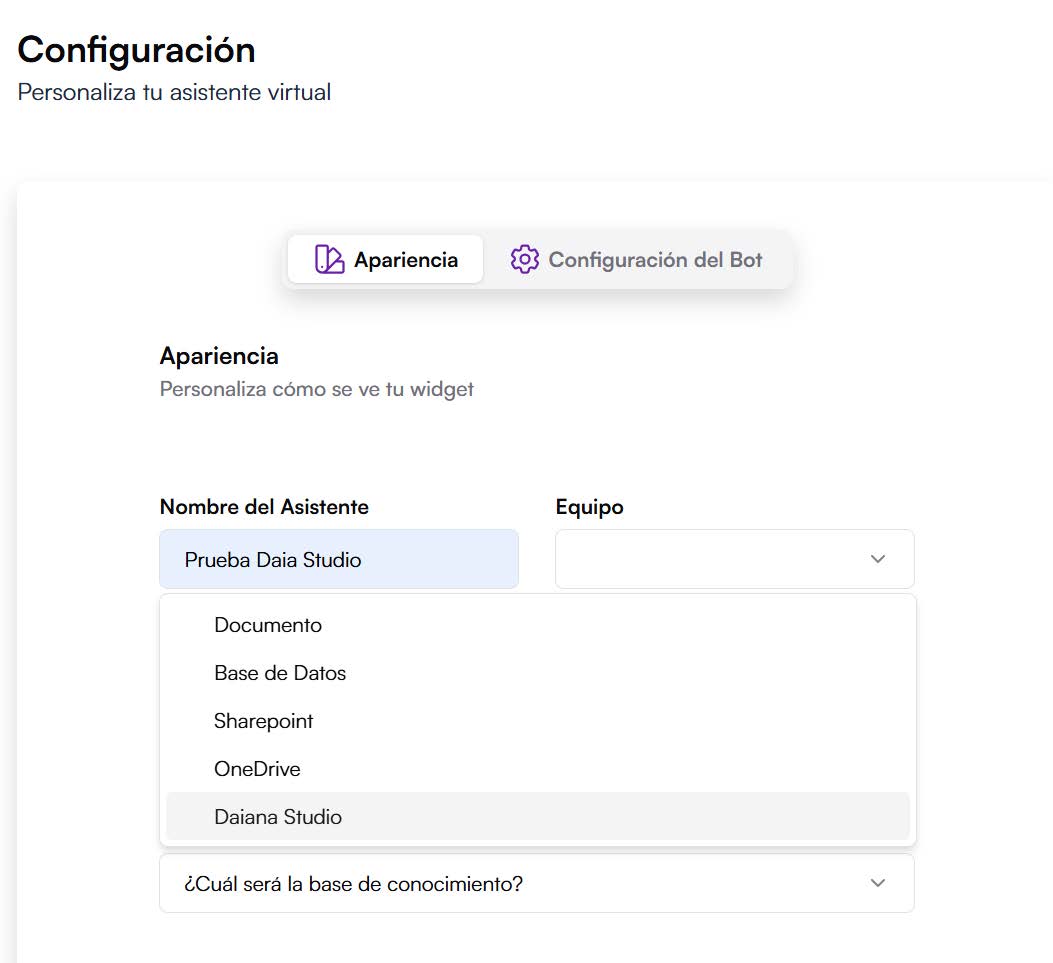Click the Nombre del Asistente label
The image size is (1053, 963).
click(264, 507)
